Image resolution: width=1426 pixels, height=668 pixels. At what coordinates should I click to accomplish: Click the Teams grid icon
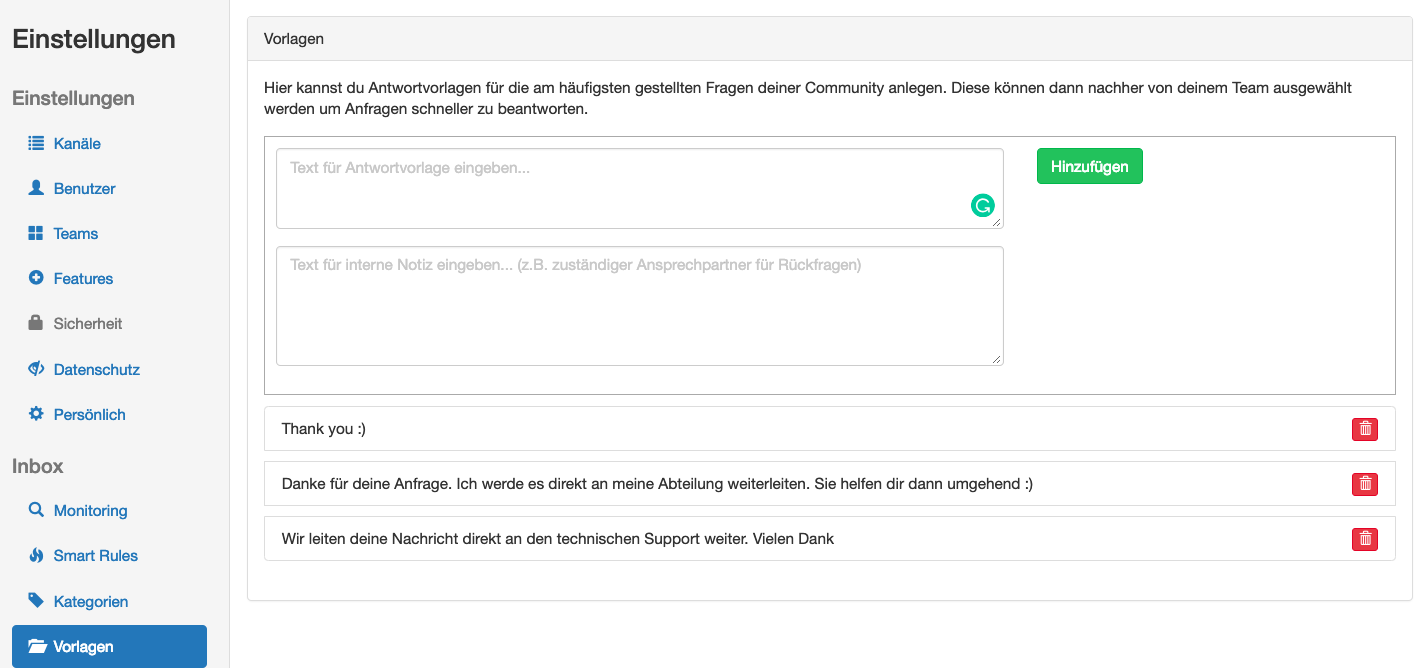point(36,233)
